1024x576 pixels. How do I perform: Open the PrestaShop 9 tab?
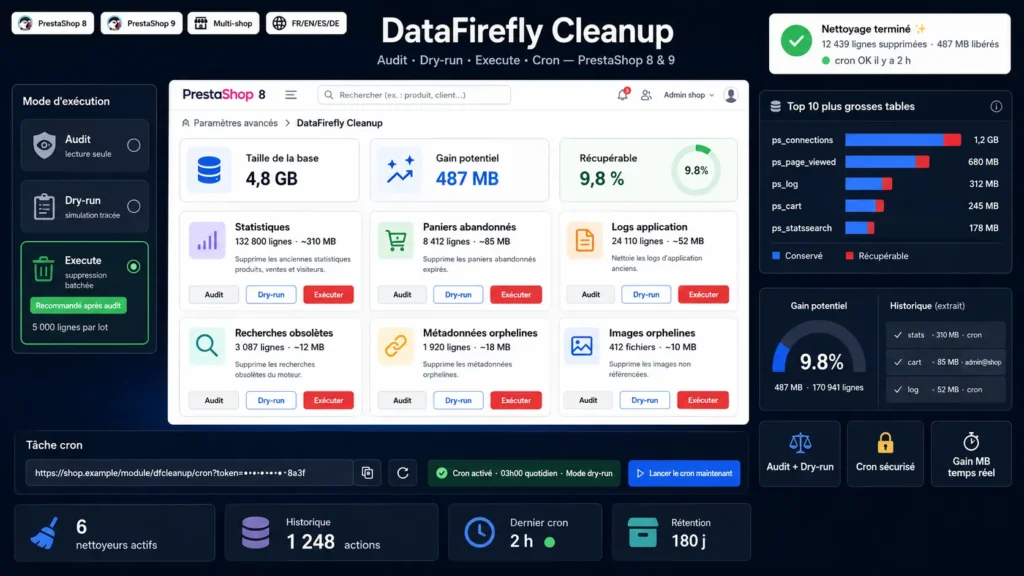[141, 24]
